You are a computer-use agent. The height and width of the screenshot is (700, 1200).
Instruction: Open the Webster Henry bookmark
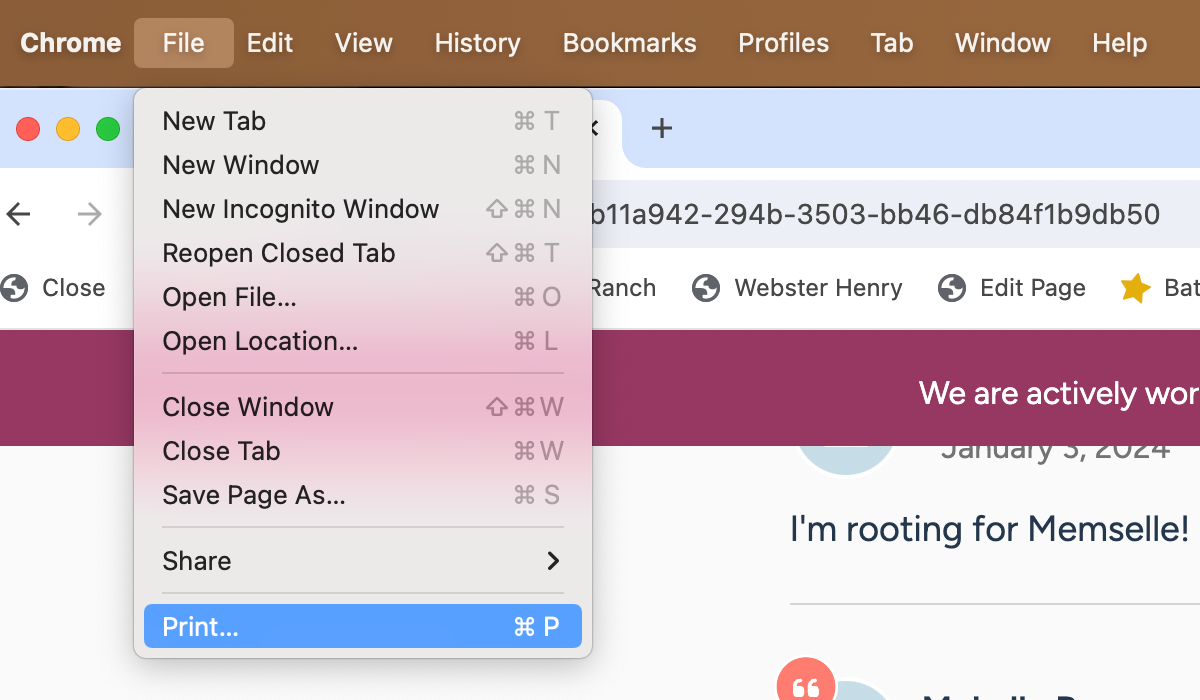coord(817,288)
